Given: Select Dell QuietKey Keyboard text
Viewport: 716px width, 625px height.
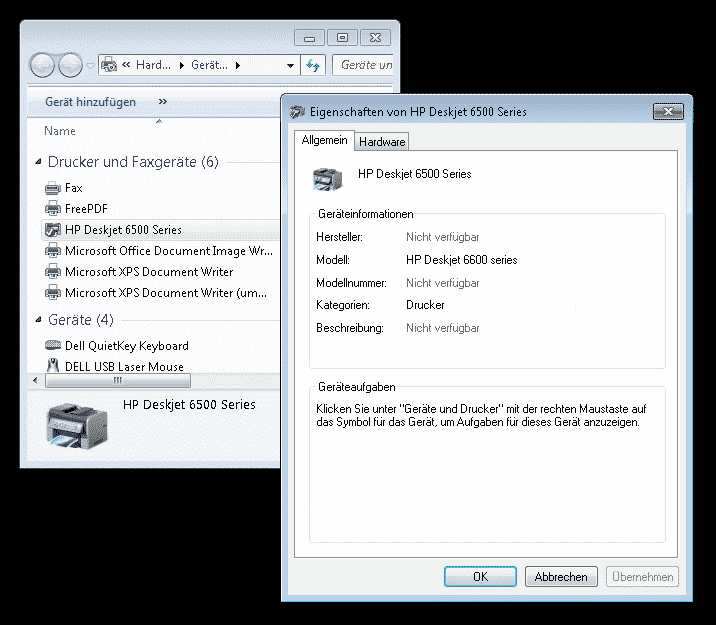Looking at the screenshot, I should (x=127, y=346).
